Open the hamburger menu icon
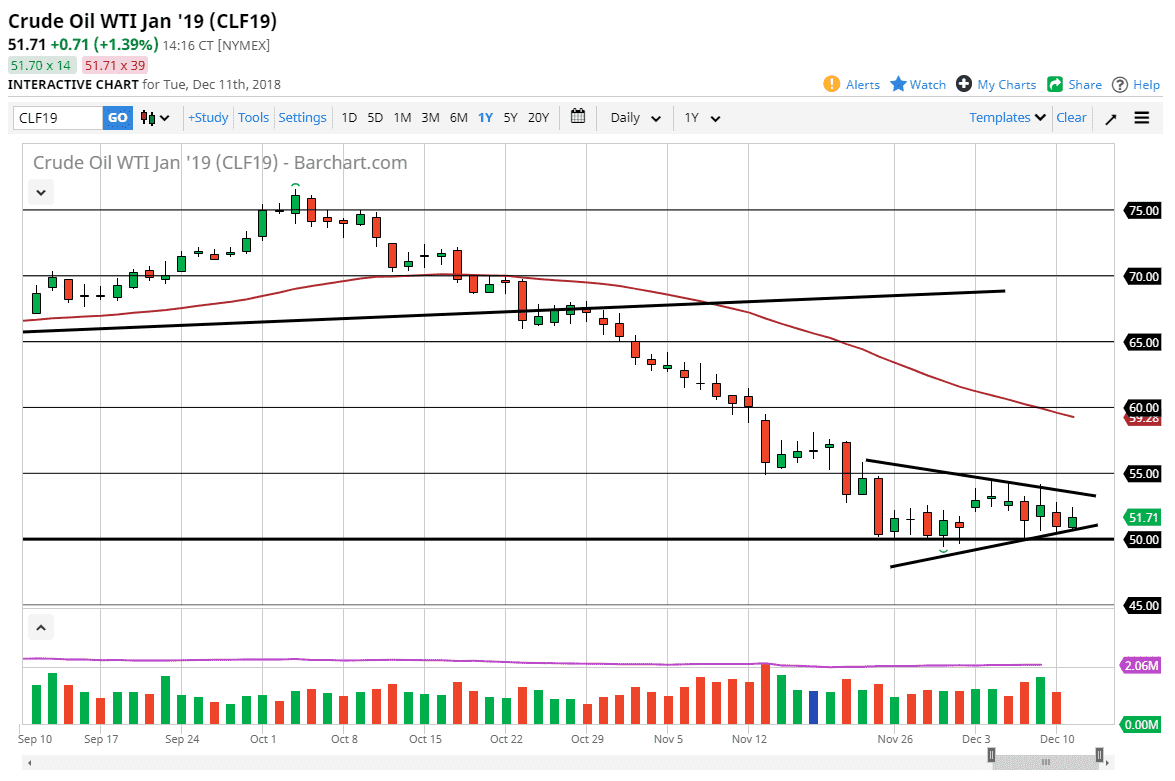 click(x=1142, y=118)
